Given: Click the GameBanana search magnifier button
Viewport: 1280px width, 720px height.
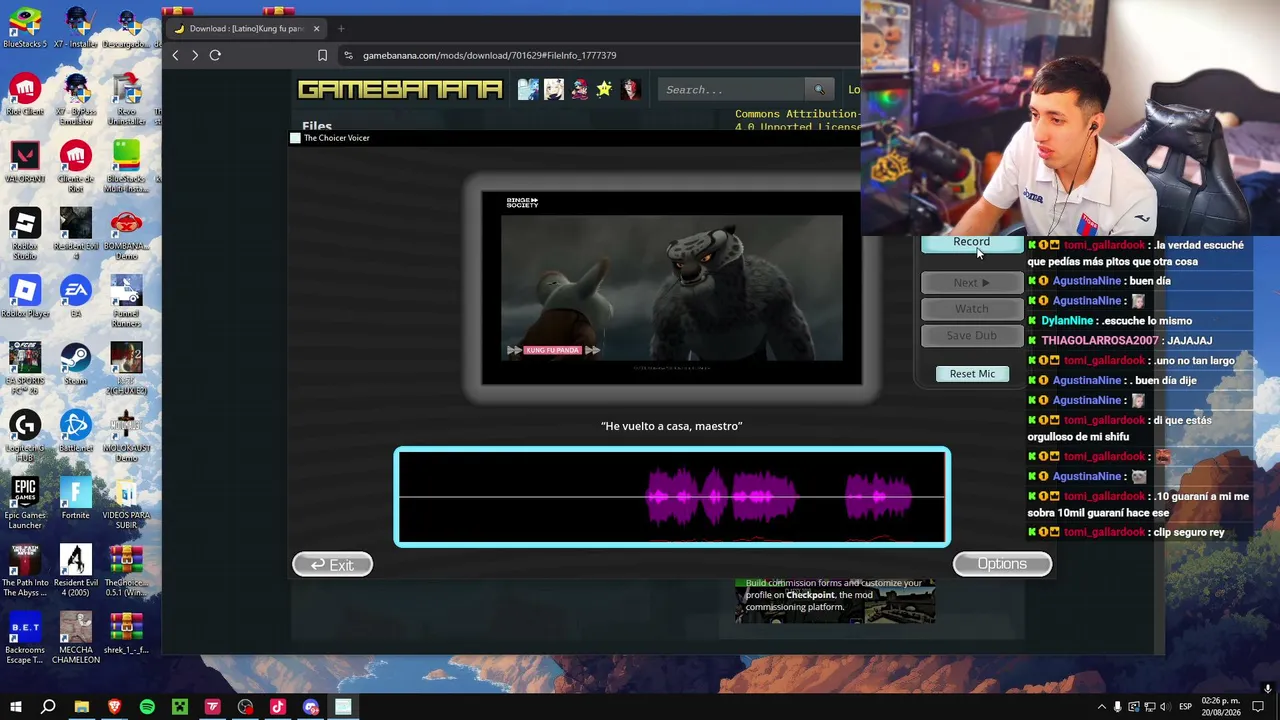Looking at the screenshot, I should tap(819, 90).
